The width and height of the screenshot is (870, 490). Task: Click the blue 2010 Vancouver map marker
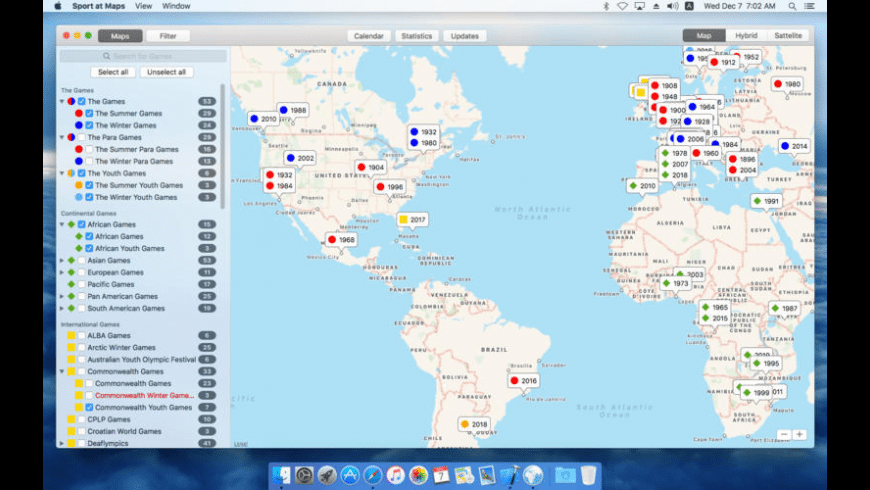click(x=263, y=119)
